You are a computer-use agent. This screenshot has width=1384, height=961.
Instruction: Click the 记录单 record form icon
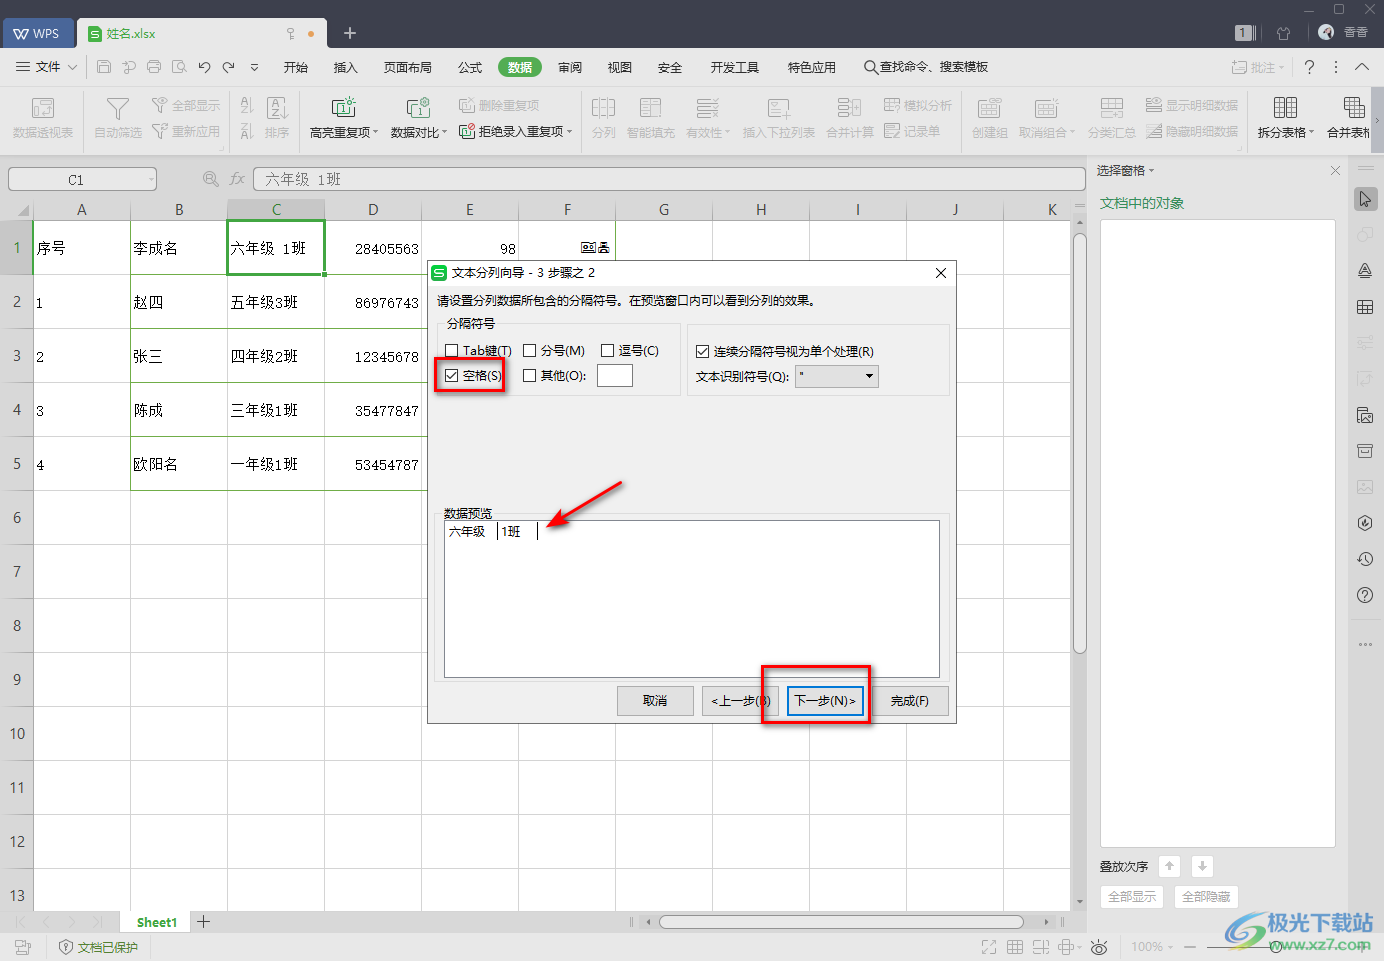912,131
